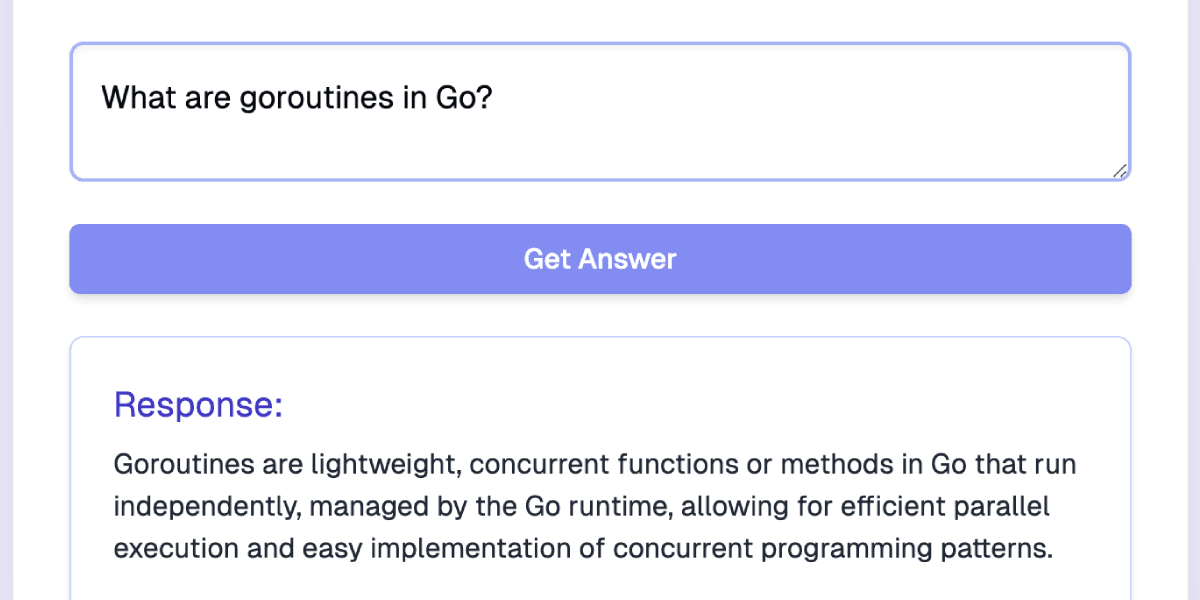Place cursor after 'Go?' in question box
The width and height of the screenshot is (1200, 600).
(495, 98)
